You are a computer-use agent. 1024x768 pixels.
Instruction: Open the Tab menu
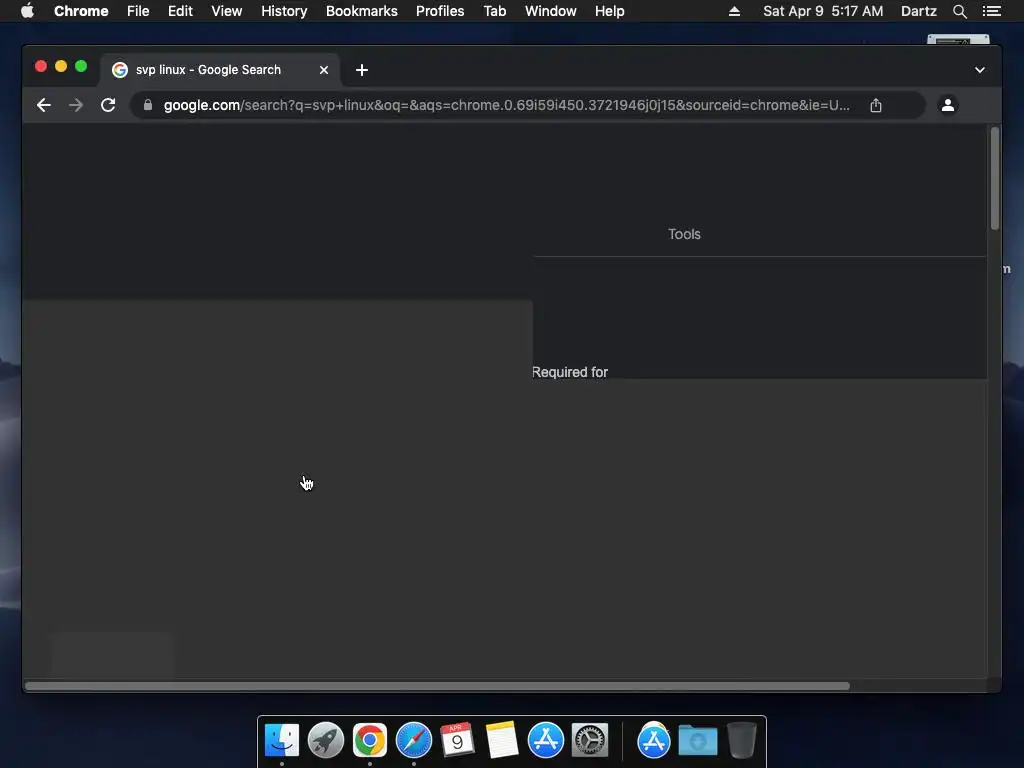point(495,11)
